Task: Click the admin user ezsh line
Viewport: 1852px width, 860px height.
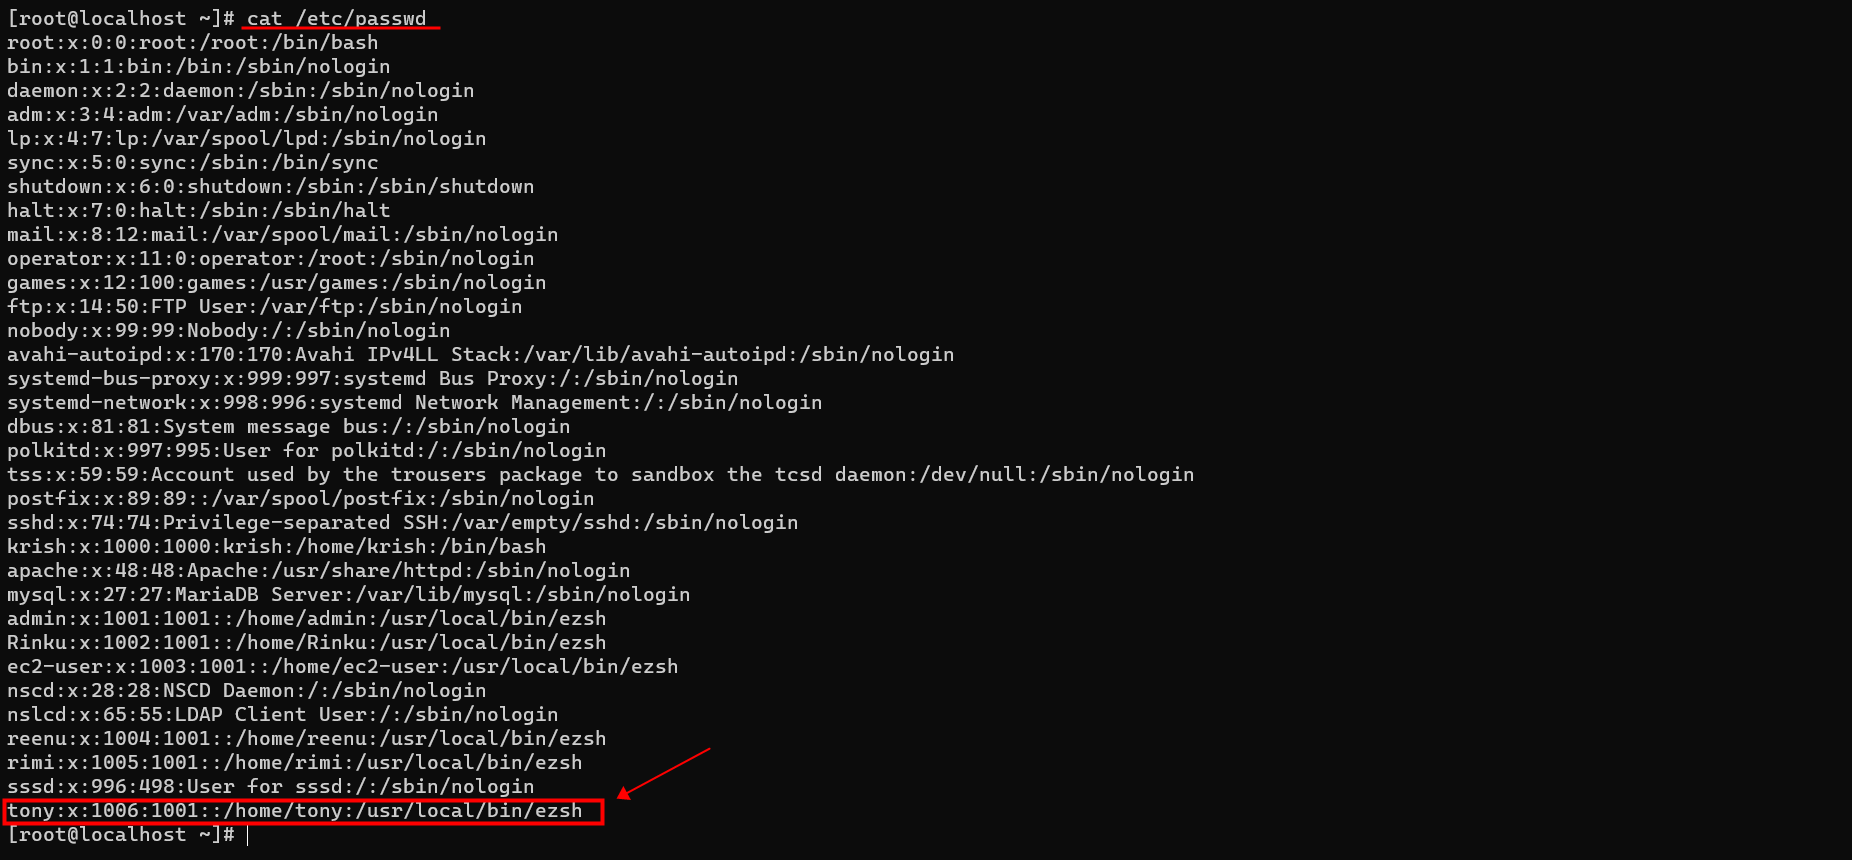Action: 307,619
